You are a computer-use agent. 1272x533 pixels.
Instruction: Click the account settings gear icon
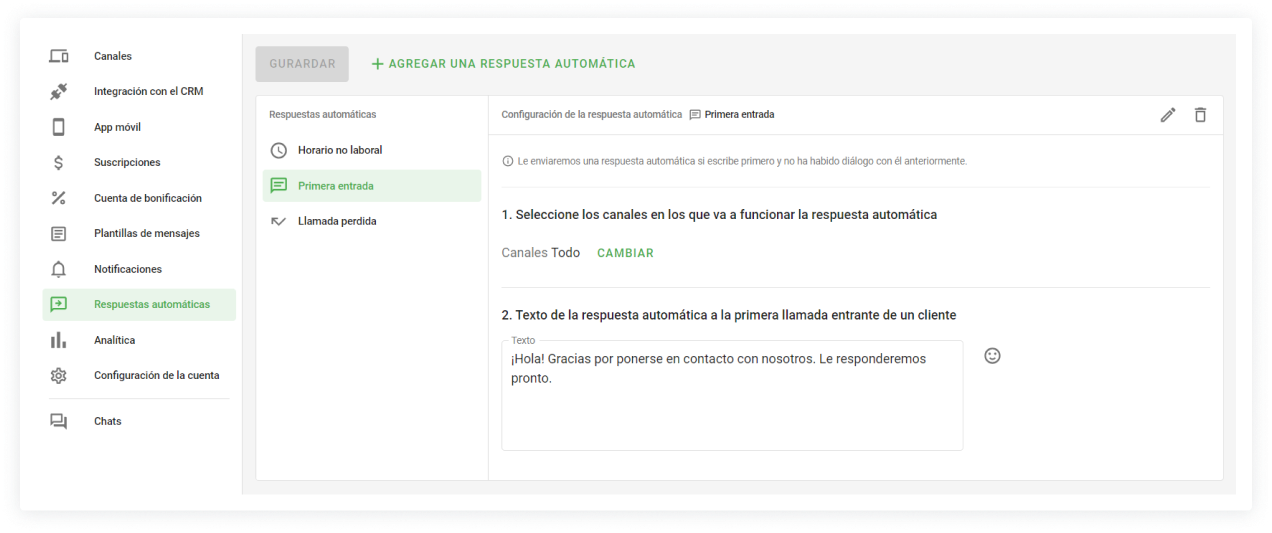[59, 376]
